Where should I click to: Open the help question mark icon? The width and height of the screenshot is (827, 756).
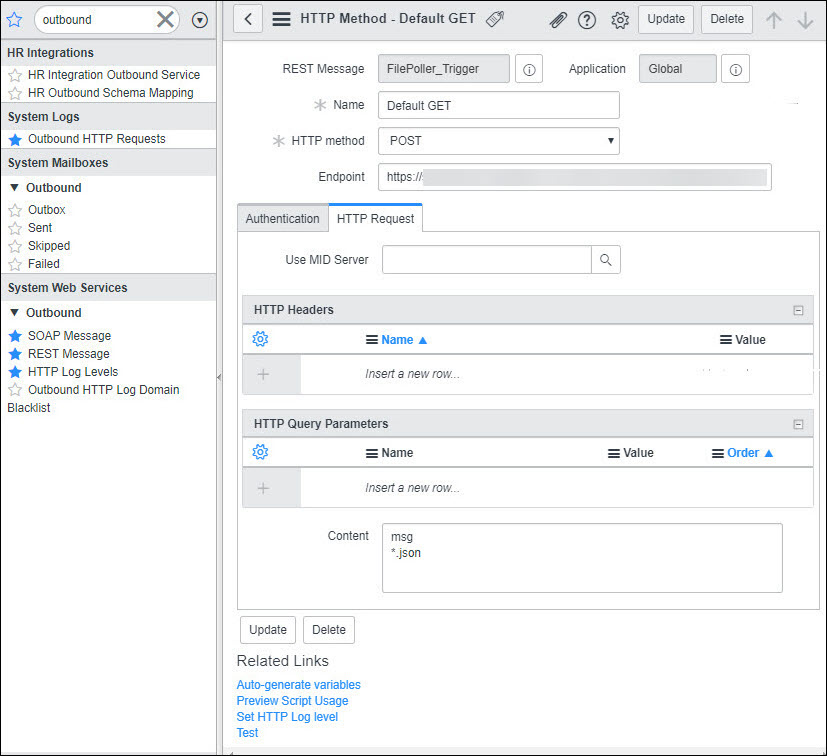587,20
